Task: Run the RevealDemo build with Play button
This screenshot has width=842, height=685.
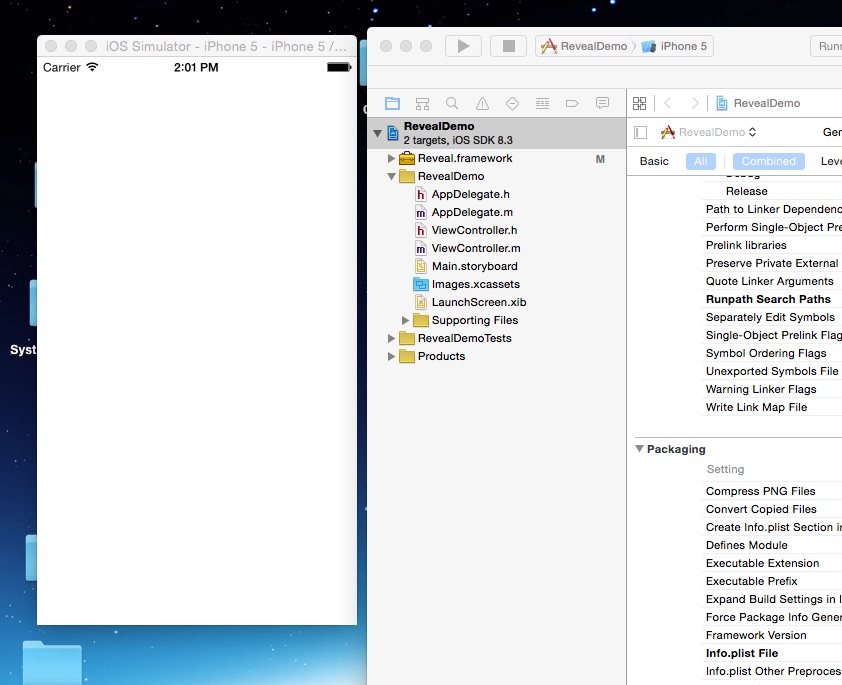Action: (463, 46)
